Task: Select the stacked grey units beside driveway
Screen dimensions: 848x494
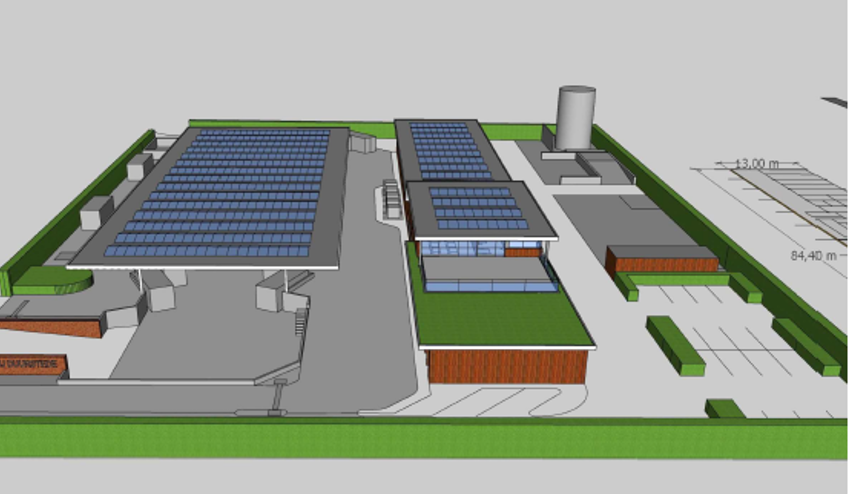Action: pyautogui.click(x=392, y=199)
